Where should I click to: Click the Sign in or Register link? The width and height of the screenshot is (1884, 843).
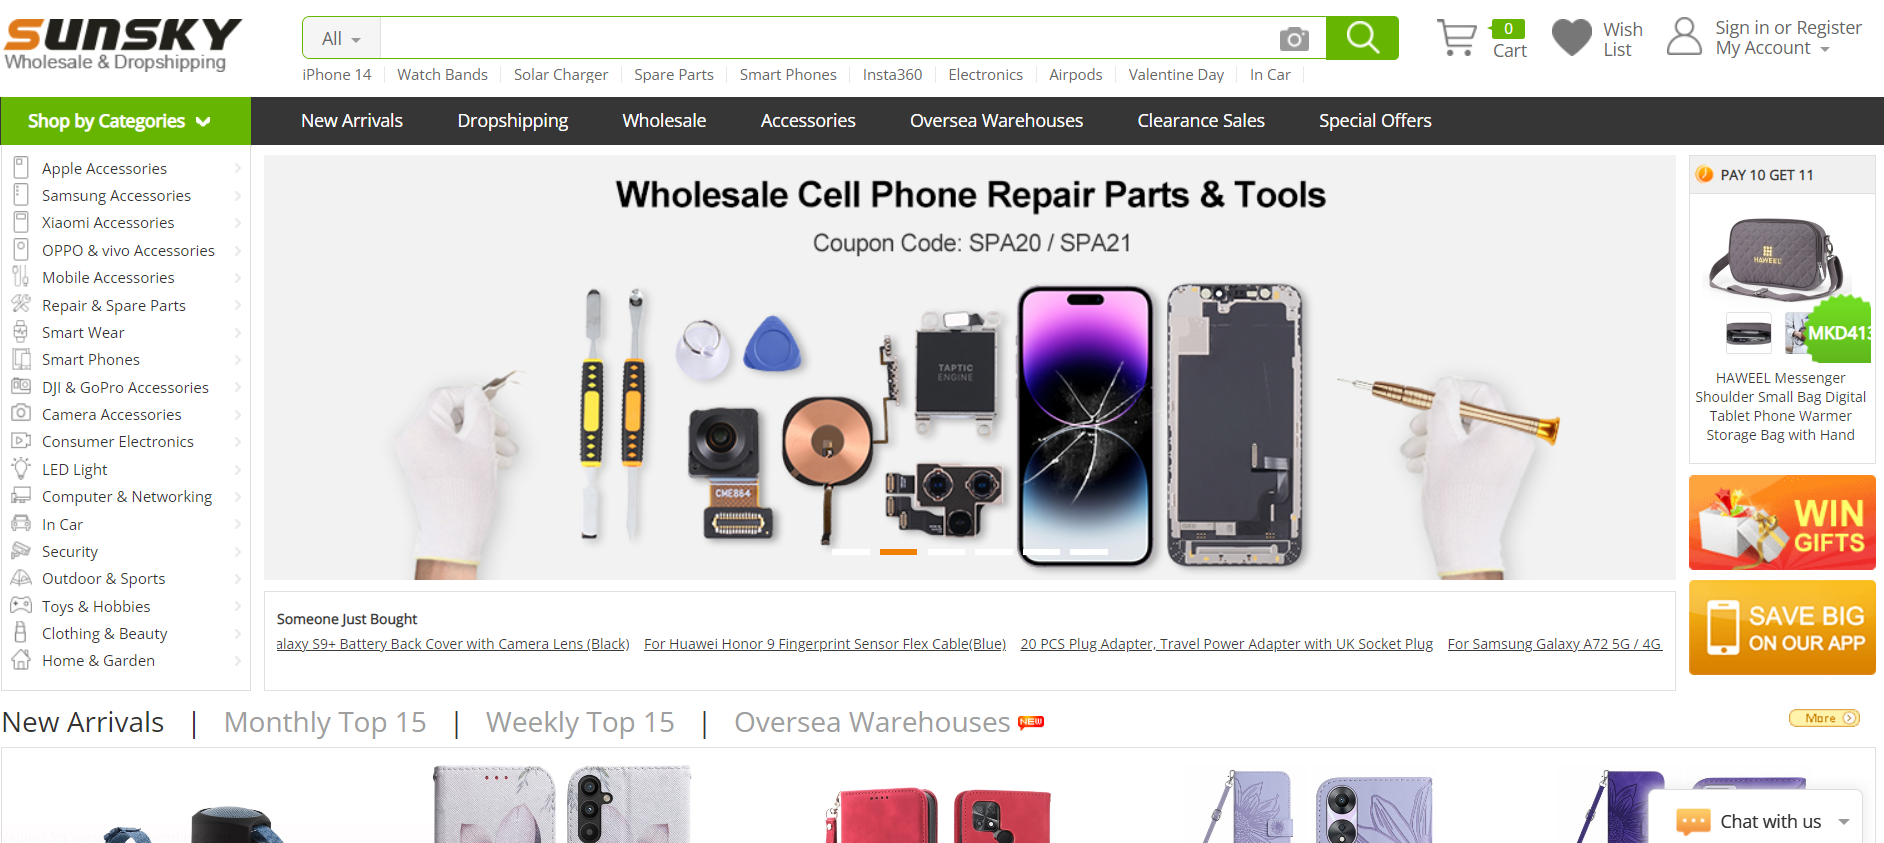click(1788, 28)
